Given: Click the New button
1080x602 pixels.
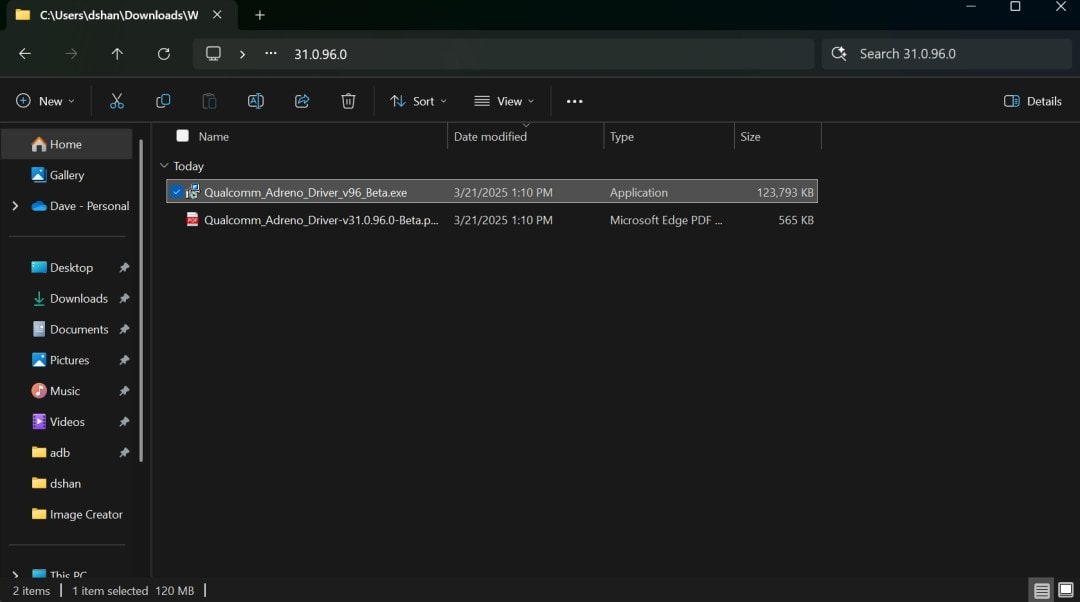Looking at the screenshot, I should pos(45,101).
